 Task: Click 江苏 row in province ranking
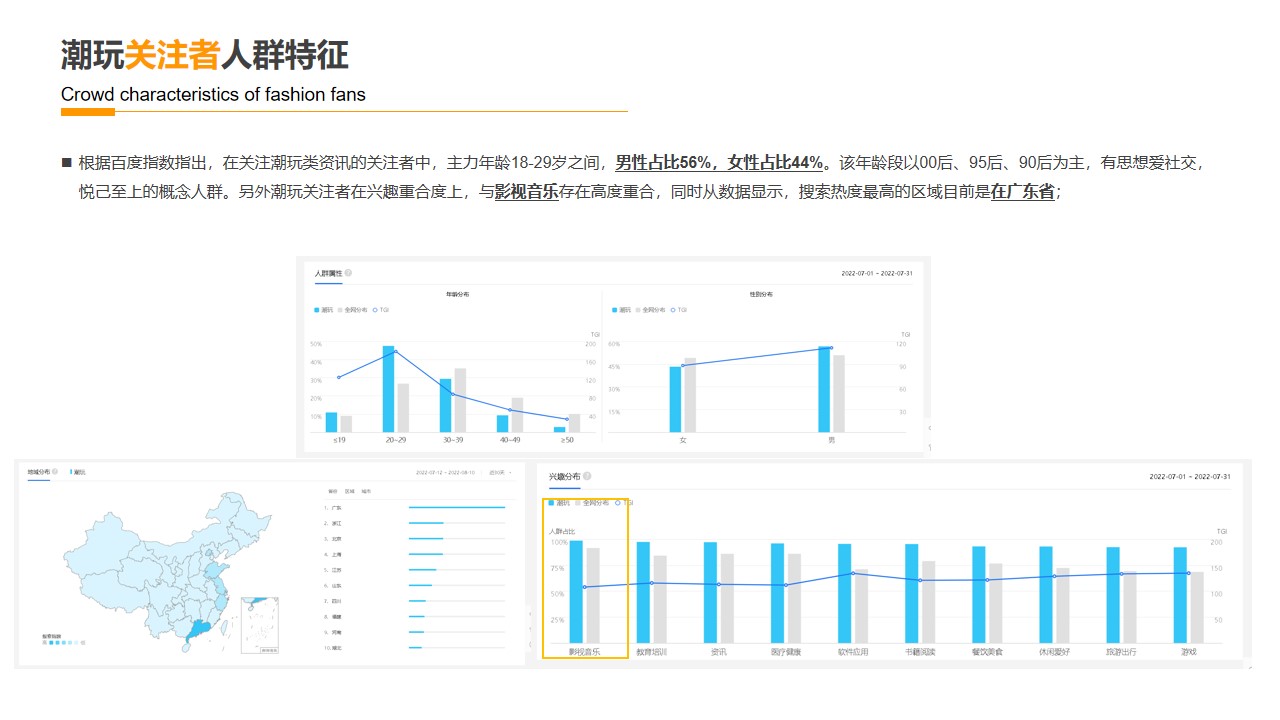415,570
